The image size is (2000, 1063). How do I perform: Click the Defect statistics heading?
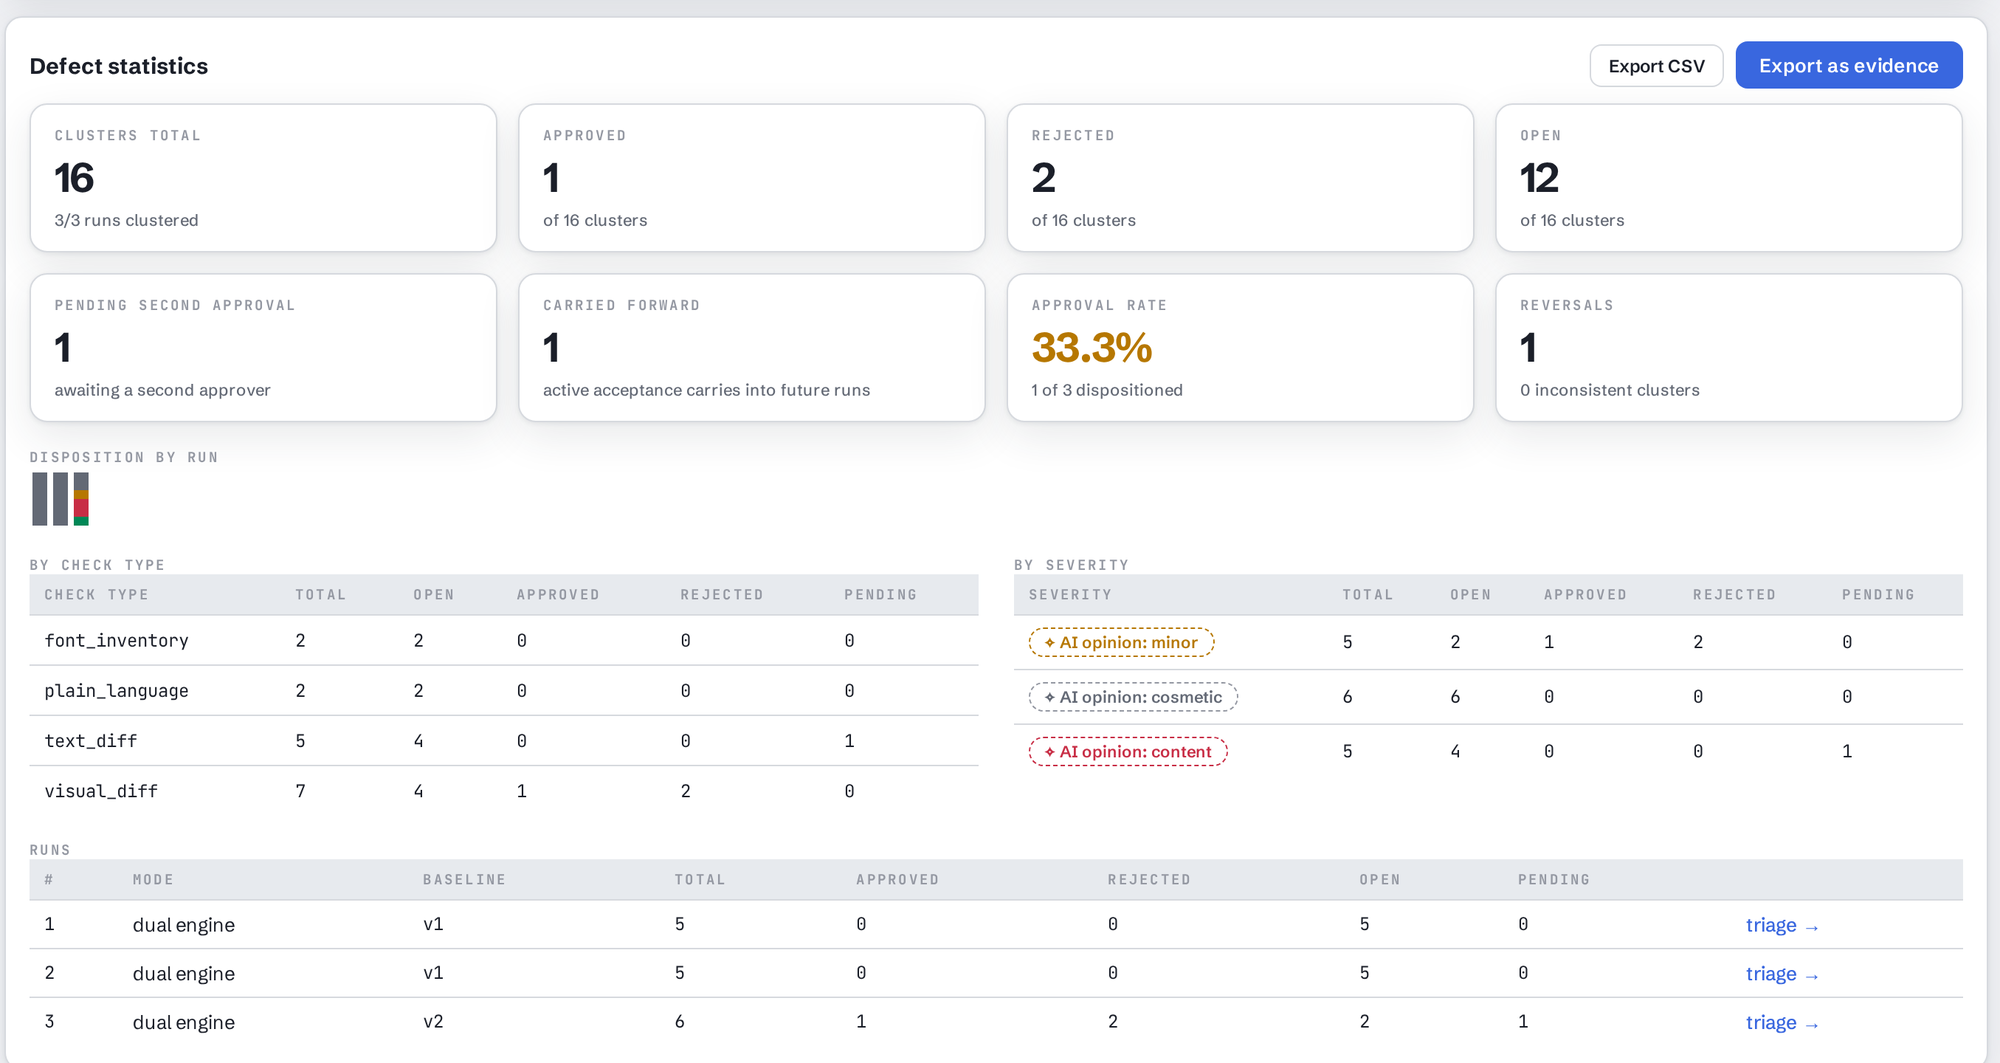point(119,66)
